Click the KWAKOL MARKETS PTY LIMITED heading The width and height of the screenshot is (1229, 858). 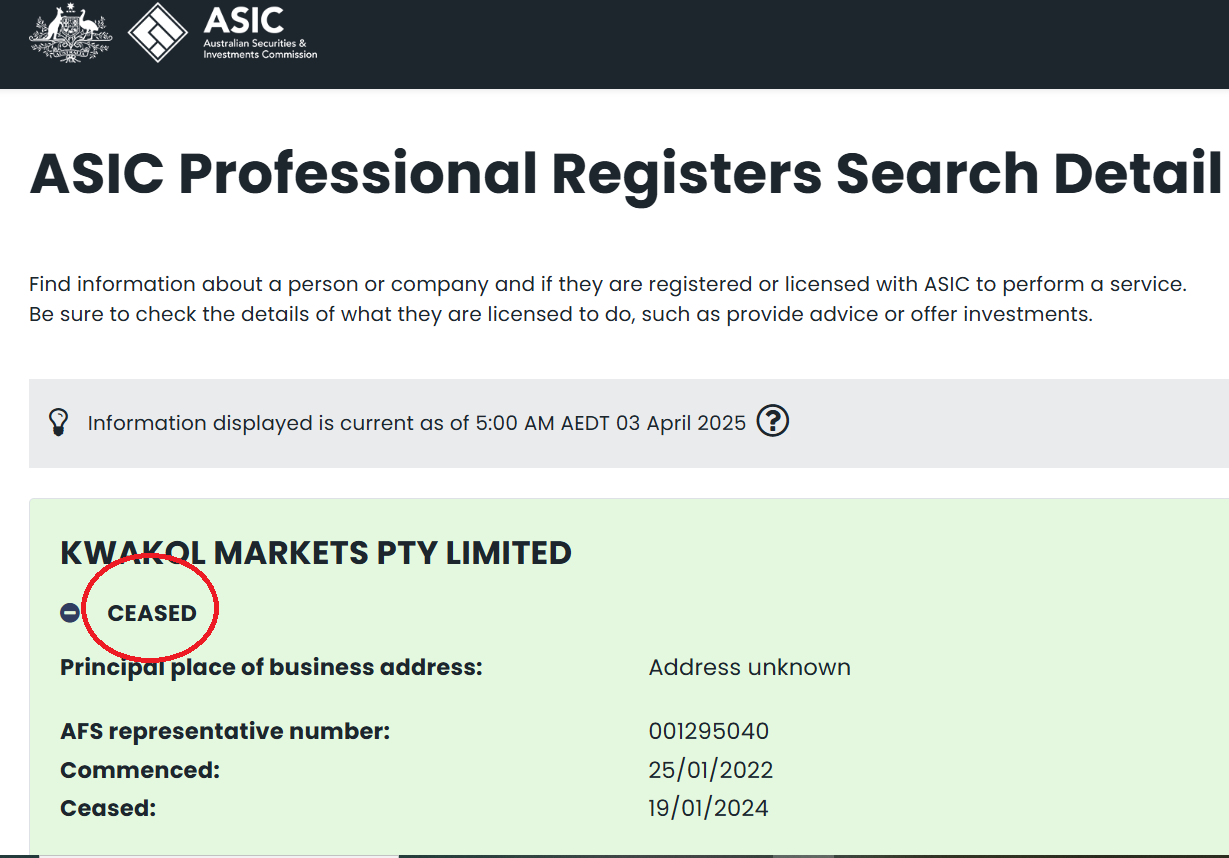(316, 553)
